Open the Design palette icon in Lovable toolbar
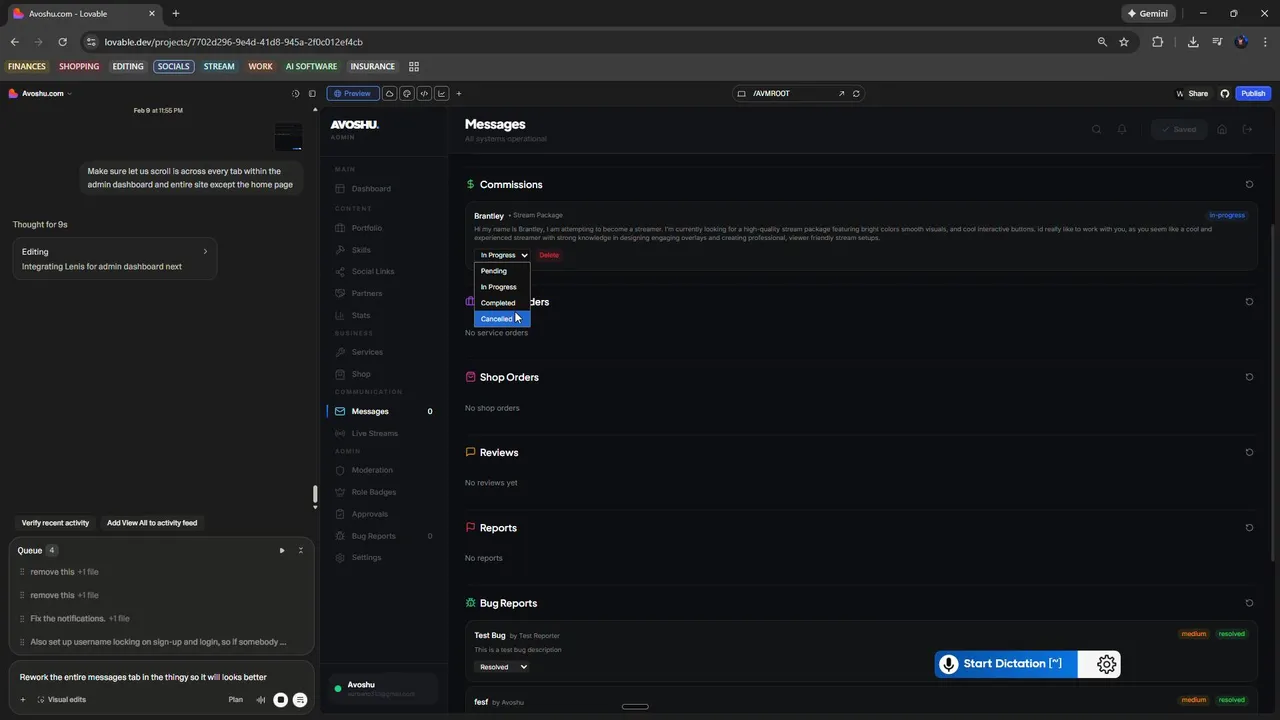The image size is (1280, 720). point(407,93)
